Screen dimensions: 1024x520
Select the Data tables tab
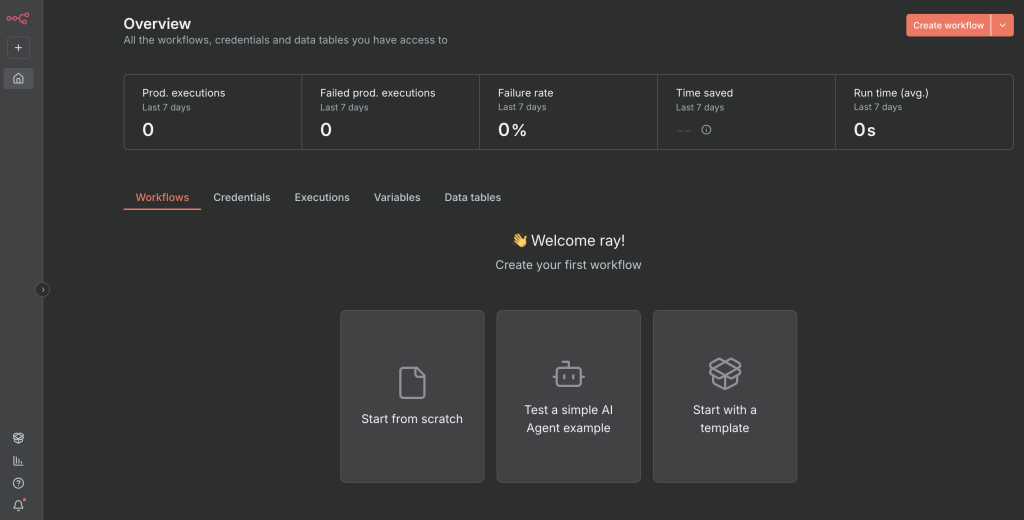[x=473, y=198]
